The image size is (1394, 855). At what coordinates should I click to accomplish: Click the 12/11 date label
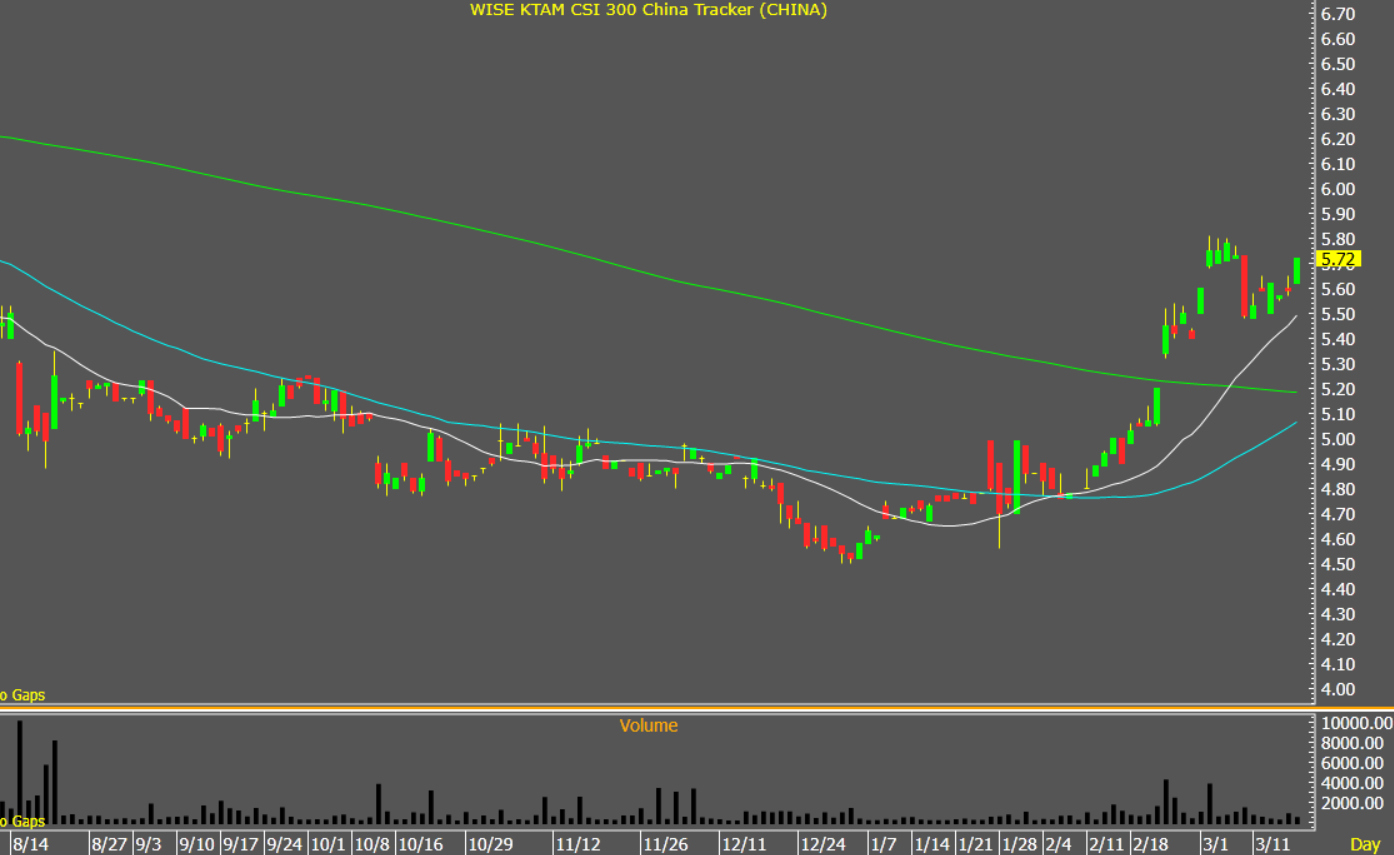tap(745, 845)
